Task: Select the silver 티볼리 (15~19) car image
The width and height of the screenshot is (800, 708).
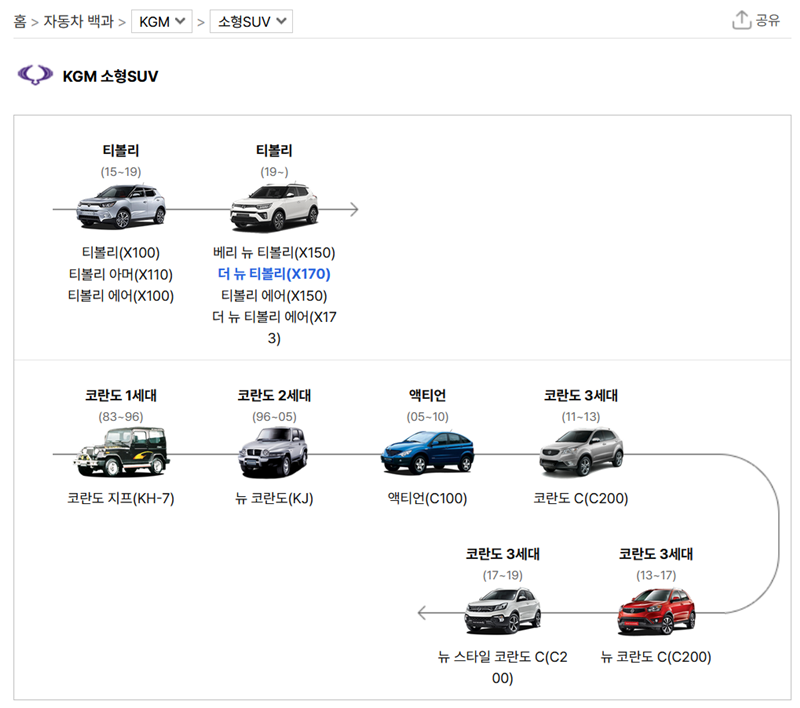Action: point(121,206)
